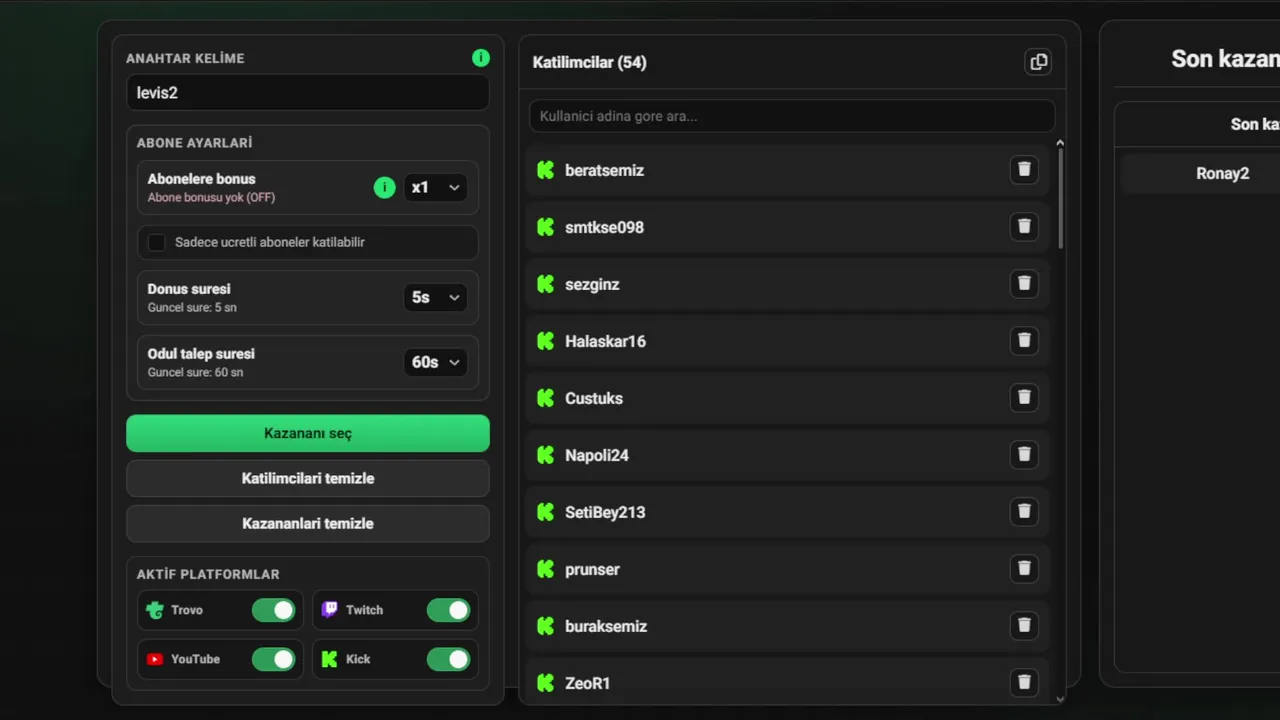Remove prunser via trash icon
Screen dimensions: 1280x720
click(1024, 569)
